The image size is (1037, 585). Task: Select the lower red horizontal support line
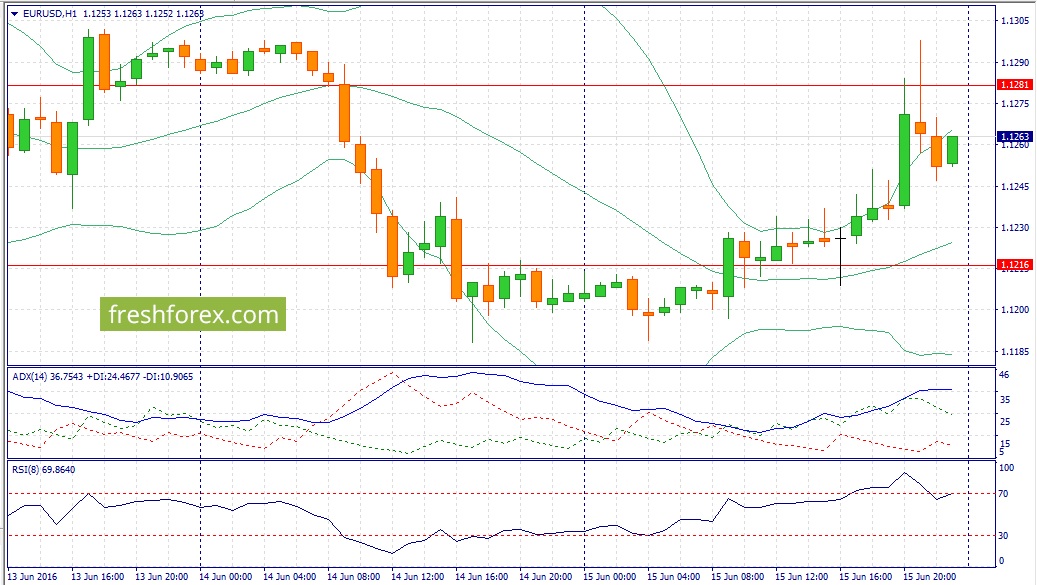point(501,266)
